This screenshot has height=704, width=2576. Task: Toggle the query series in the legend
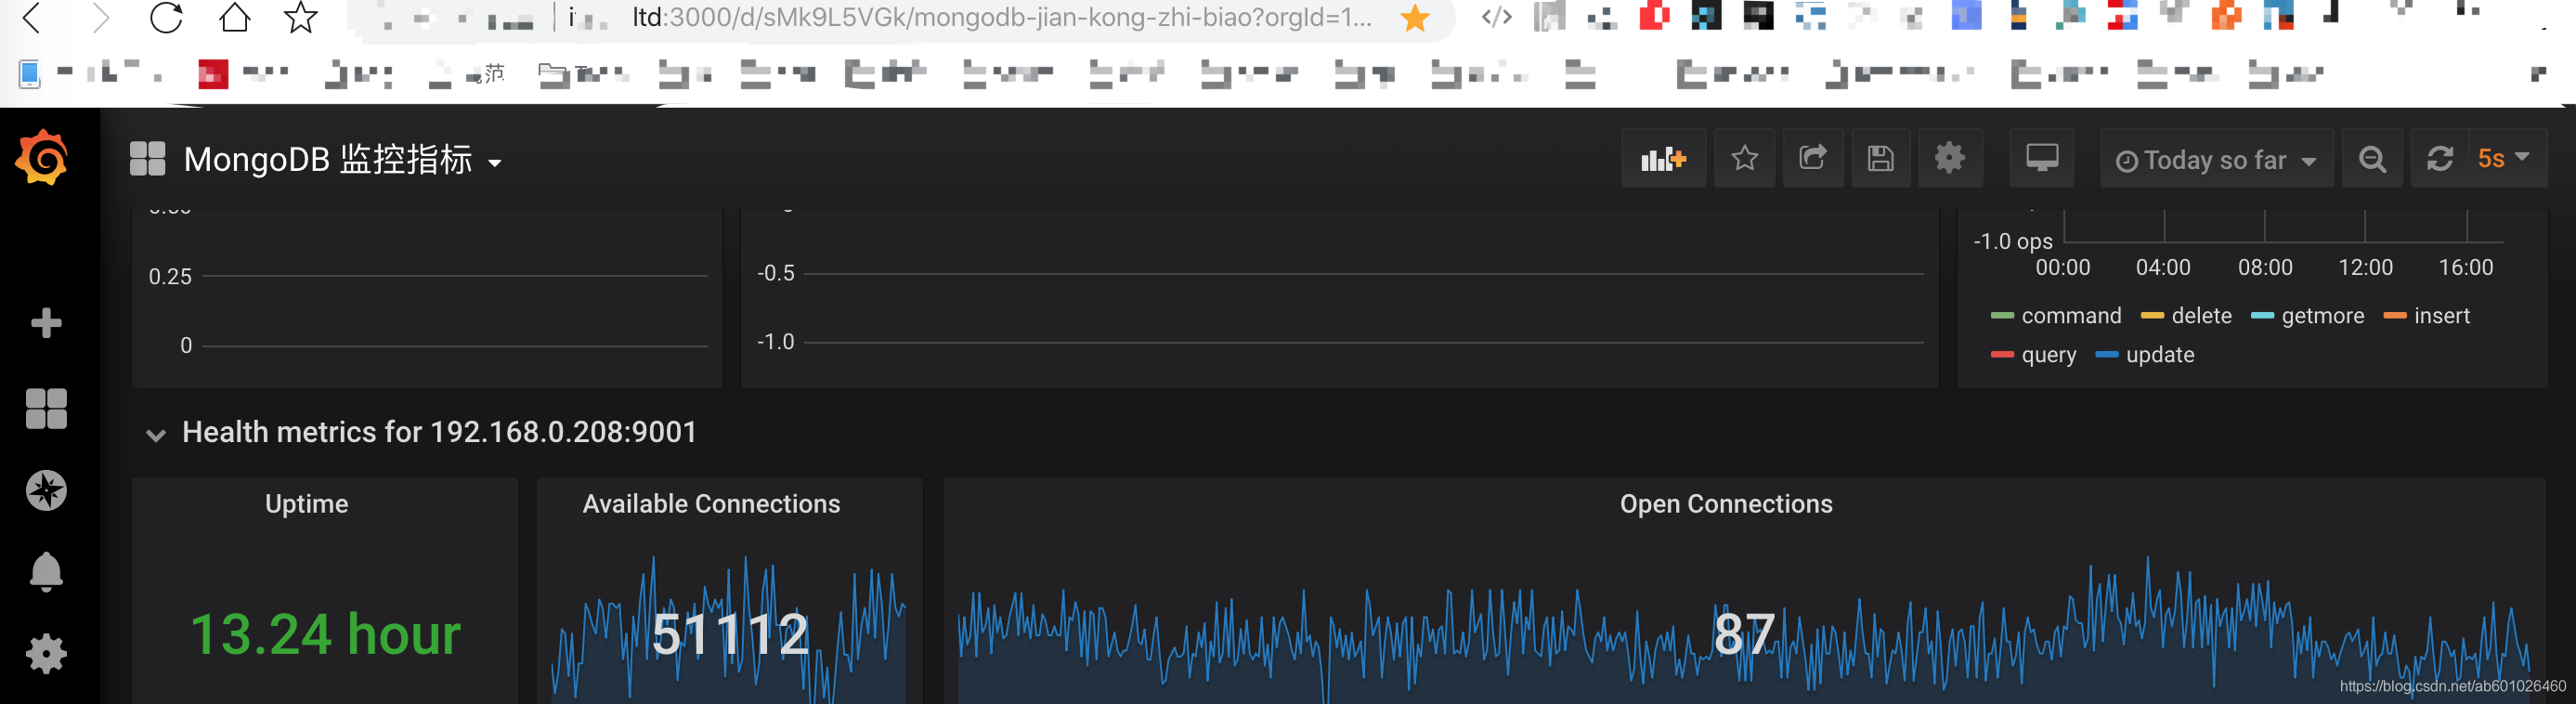[2048, 355]
